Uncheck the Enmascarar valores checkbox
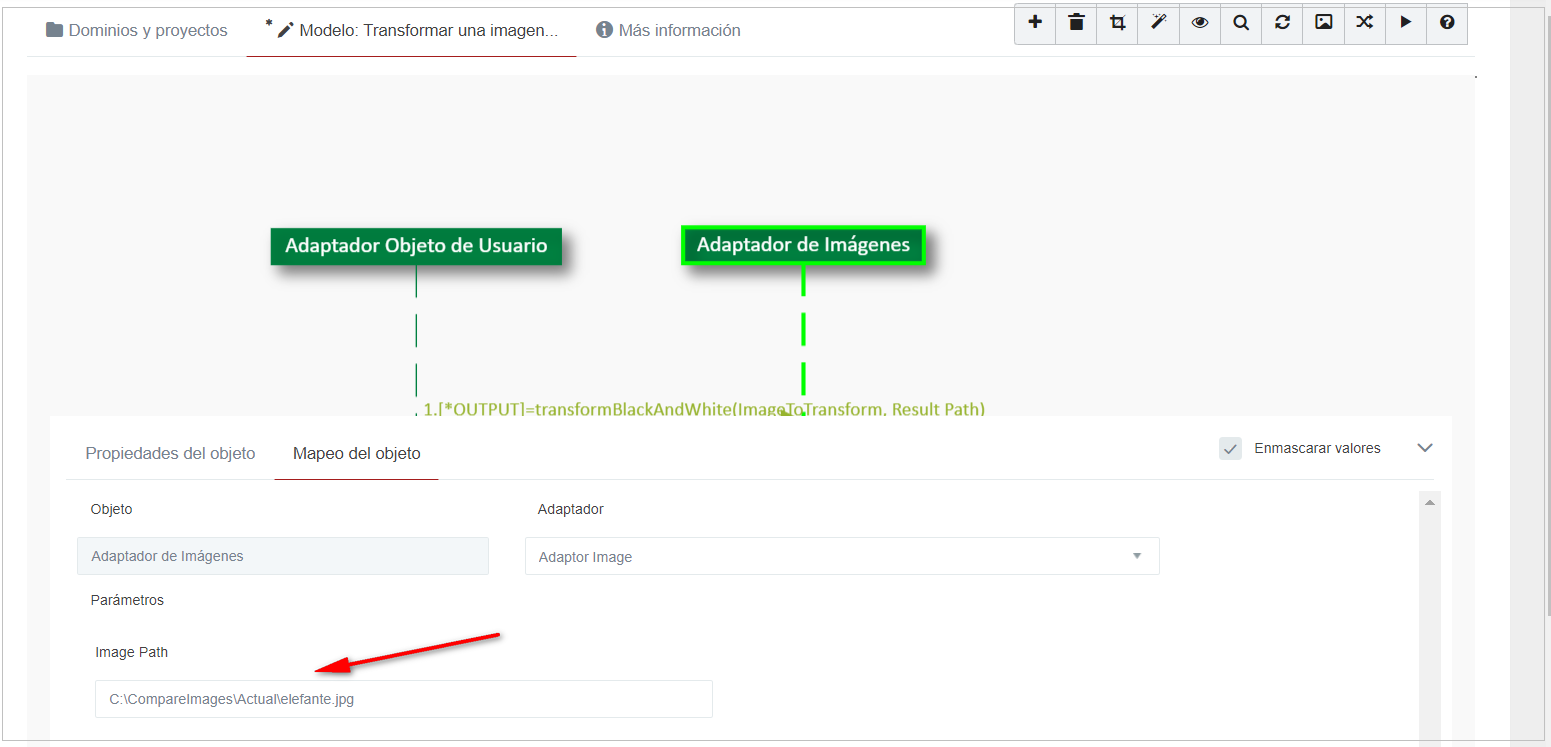This screenshot has height=747, width=1551. [x=1230, y=448]
